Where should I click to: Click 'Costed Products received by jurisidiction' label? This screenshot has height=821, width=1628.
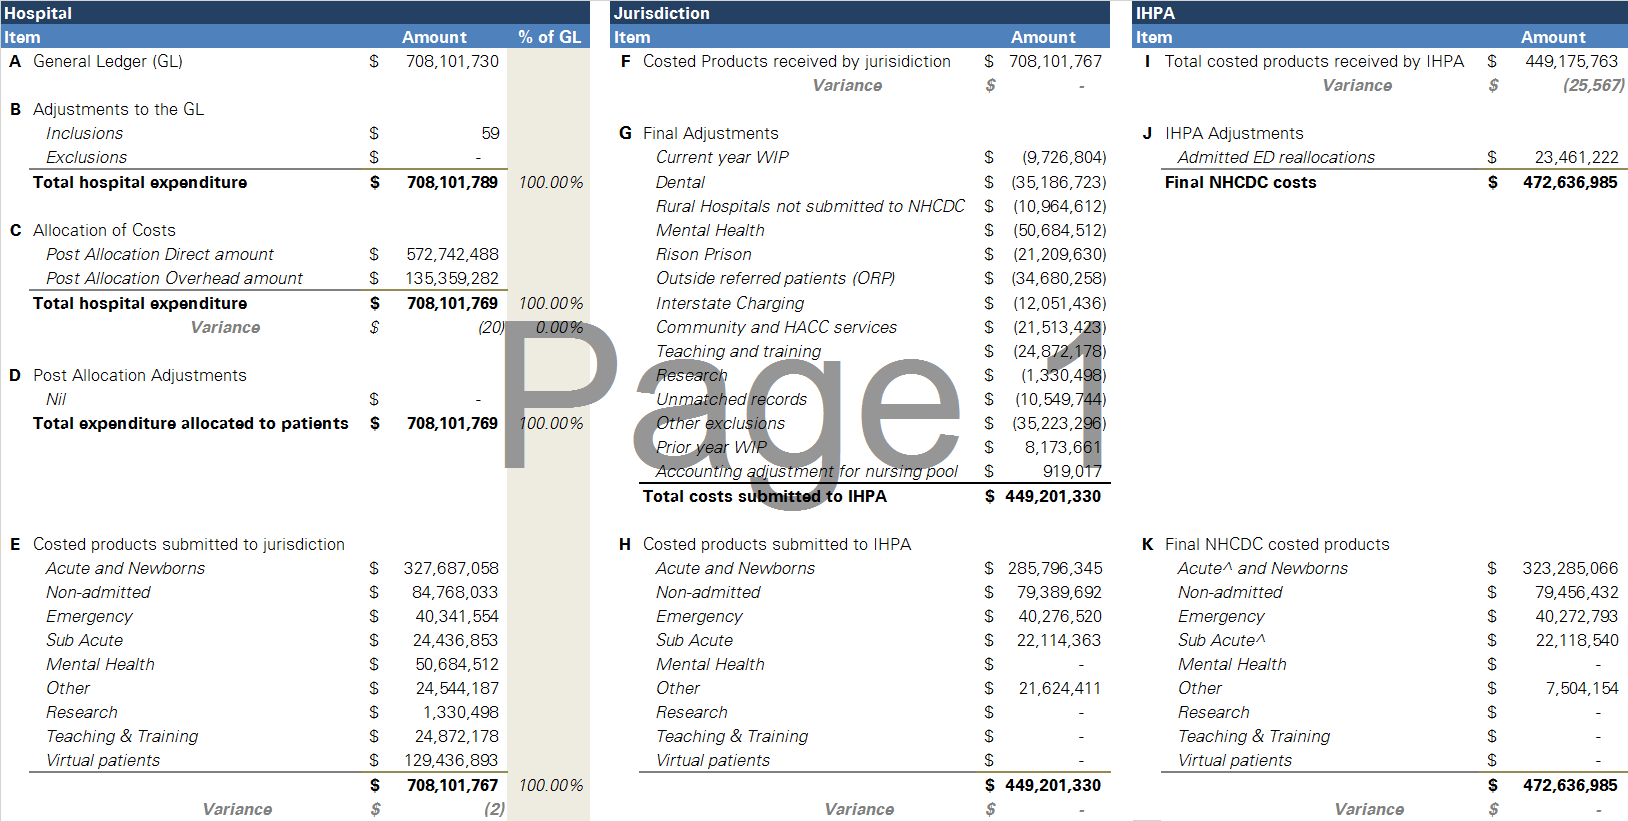click(x=796, y=61)
